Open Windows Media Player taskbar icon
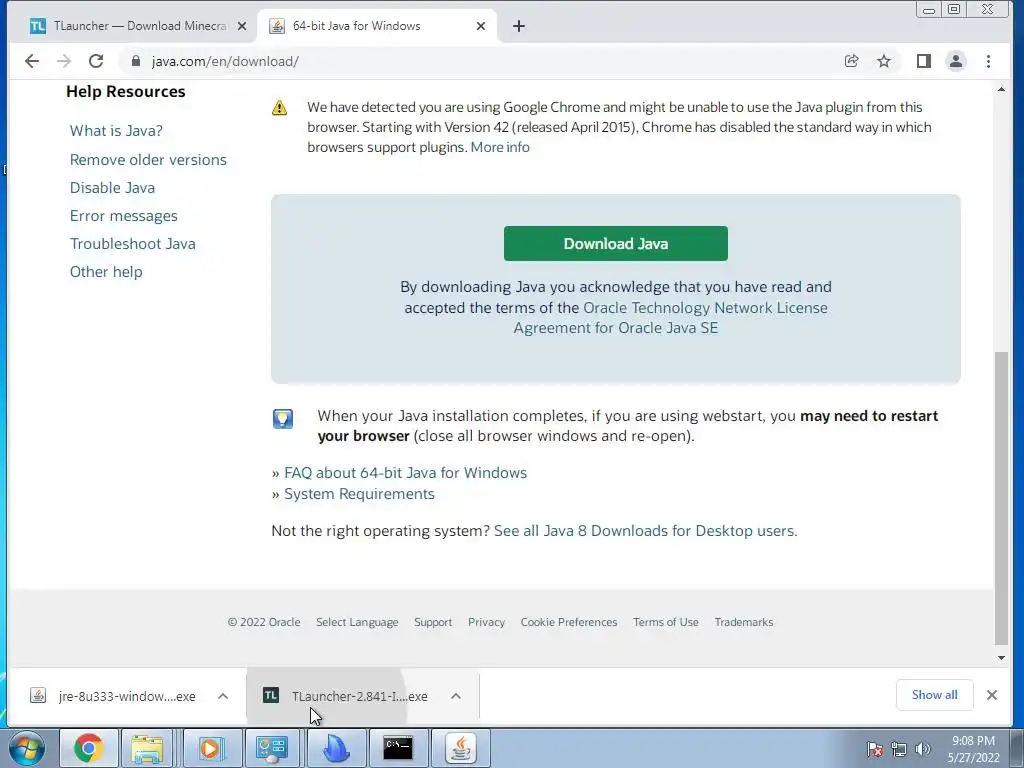 point(211,748)
